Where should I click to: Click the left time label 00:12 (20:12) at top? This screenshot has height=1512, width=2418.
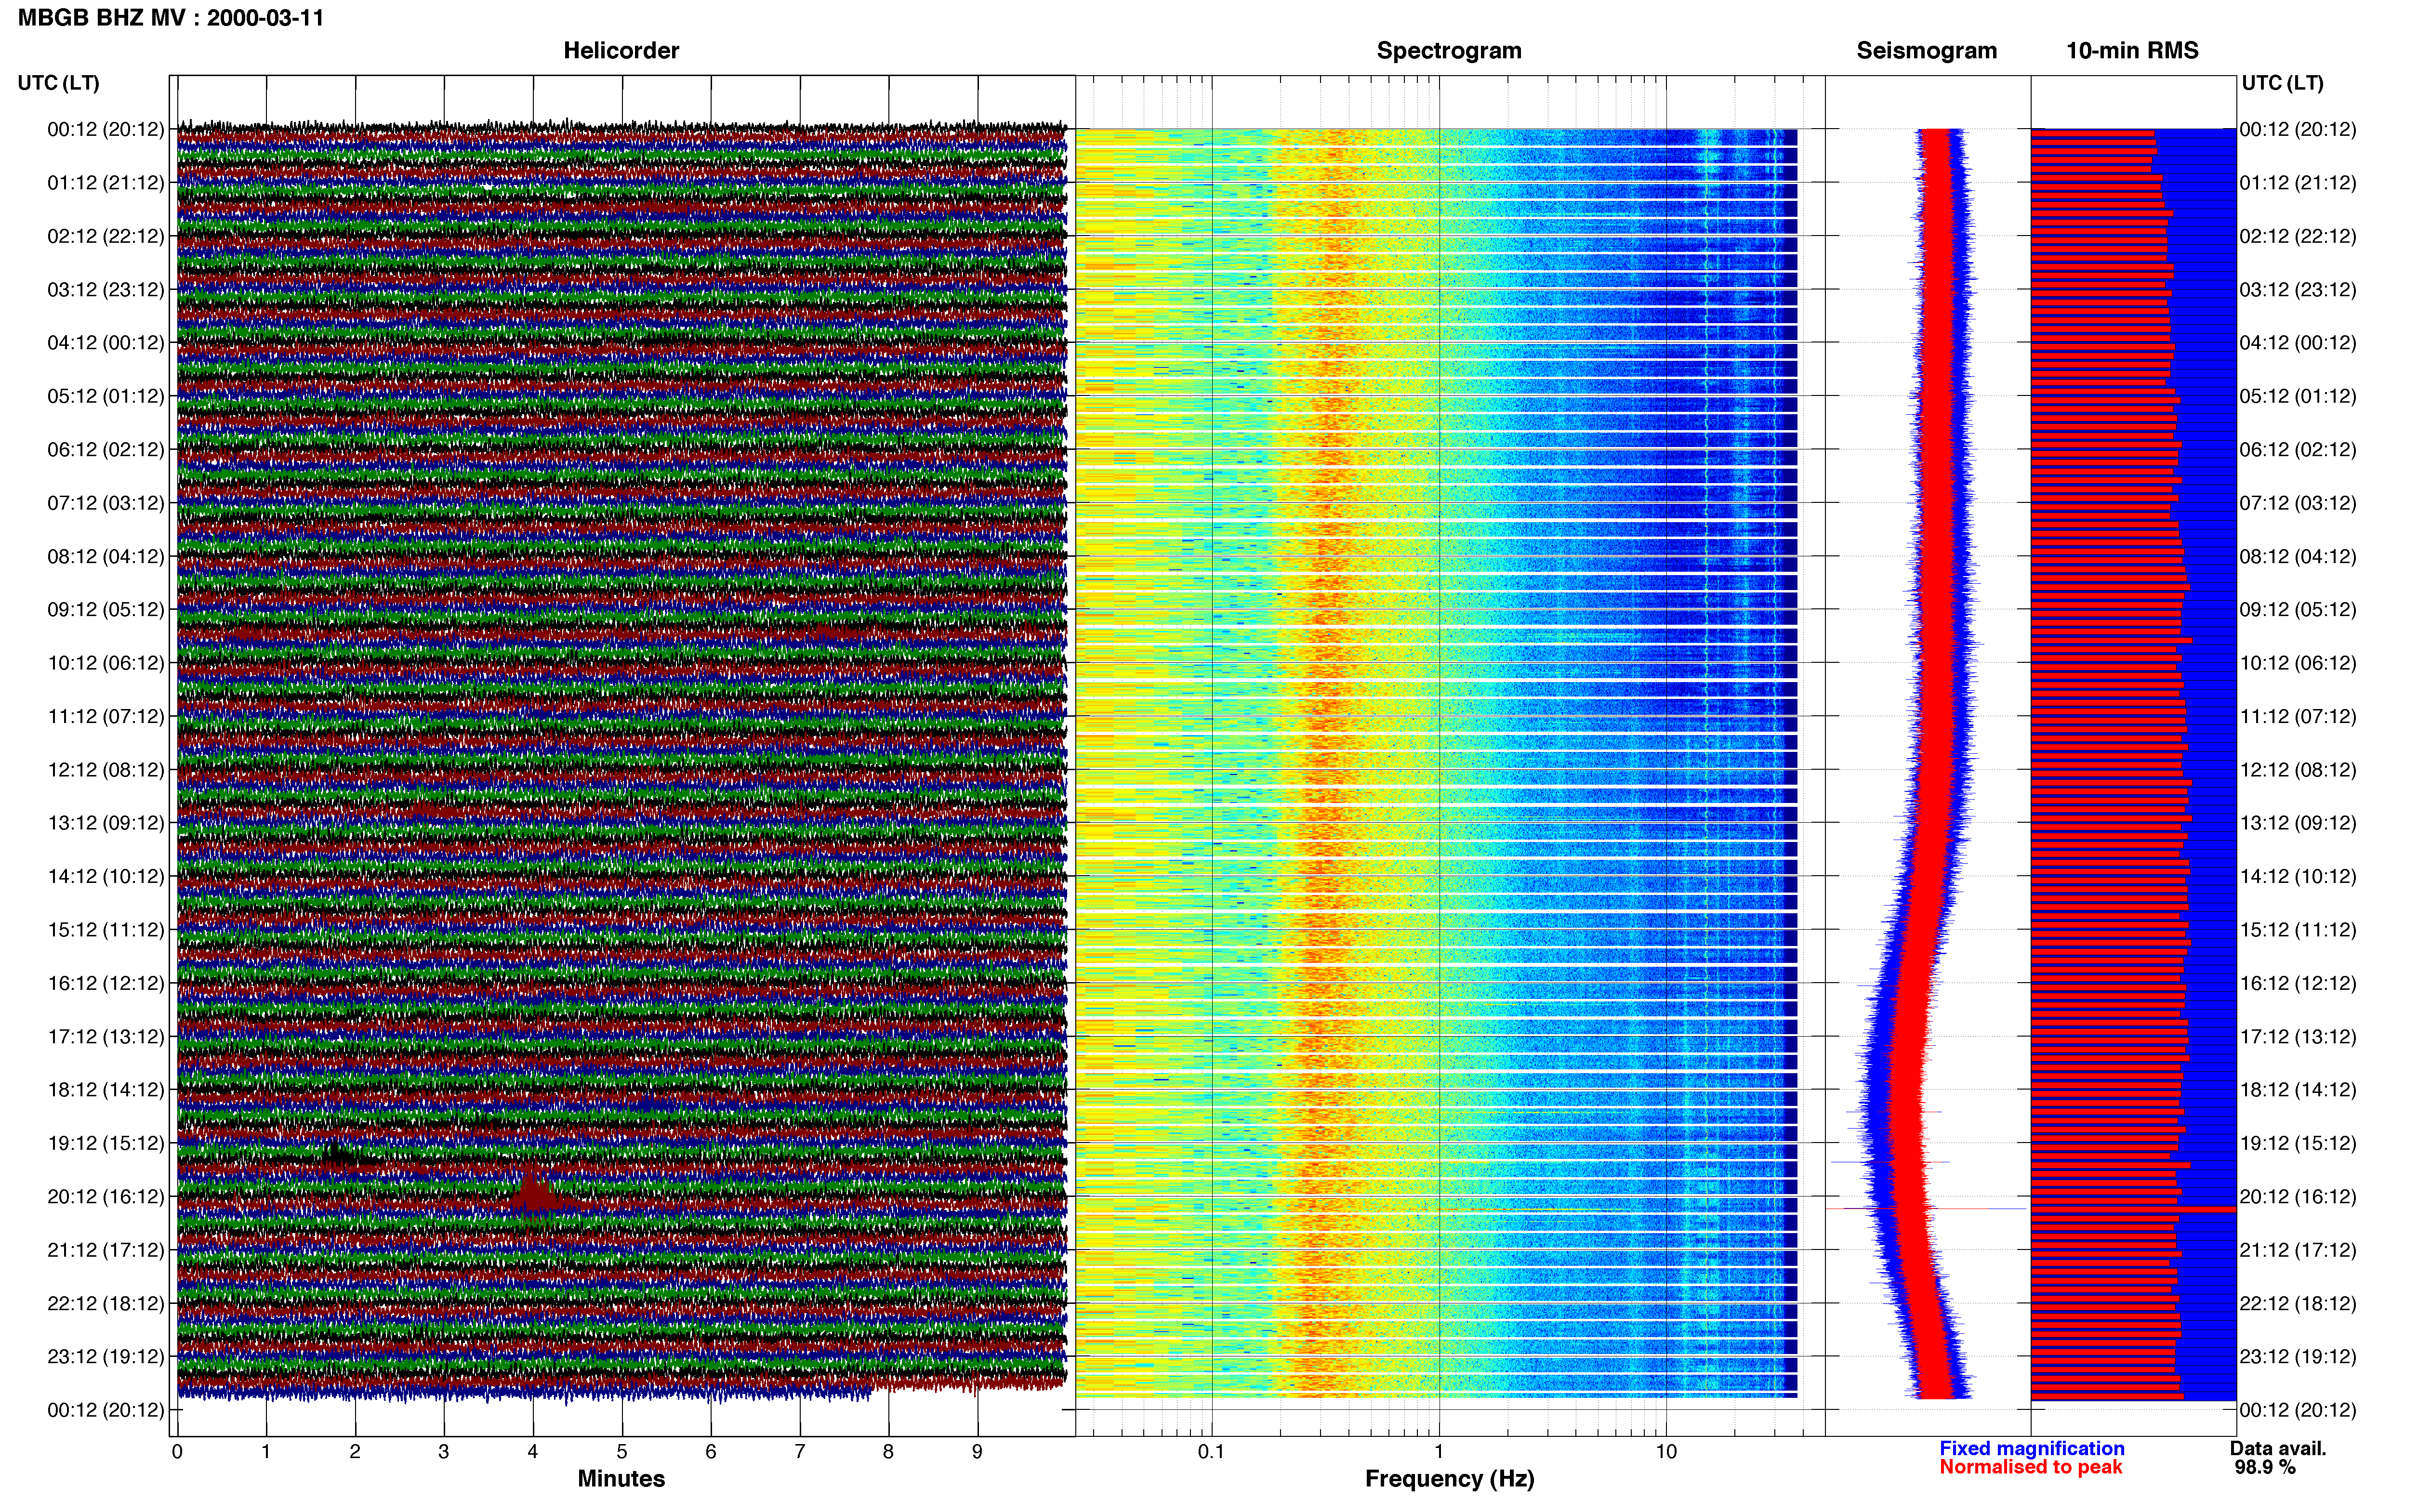pyautogui.click(x=106, y=129)
